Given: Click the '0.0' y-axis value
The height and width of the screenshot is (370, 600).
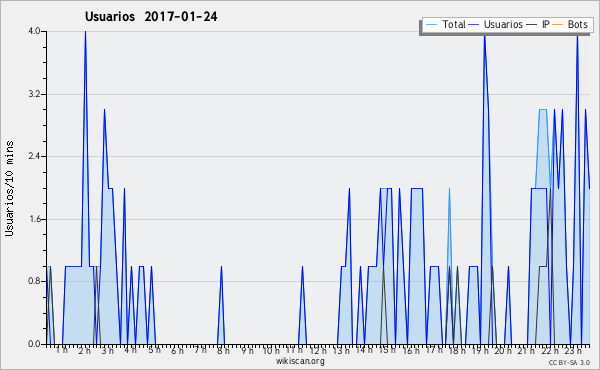Looking at the screenshot, I should [x=34, y=344].
